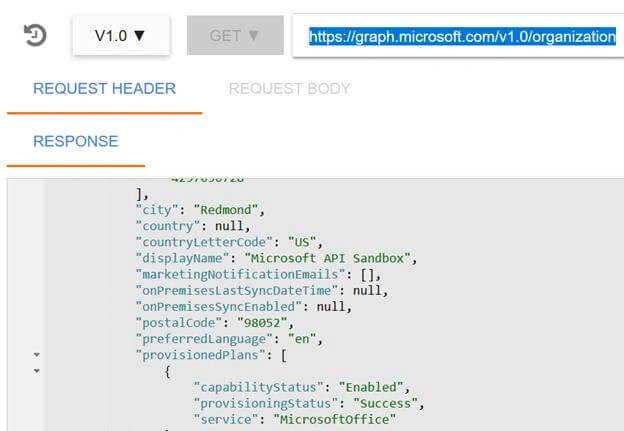Click the "marketingNotificationEmails" key

241,274
